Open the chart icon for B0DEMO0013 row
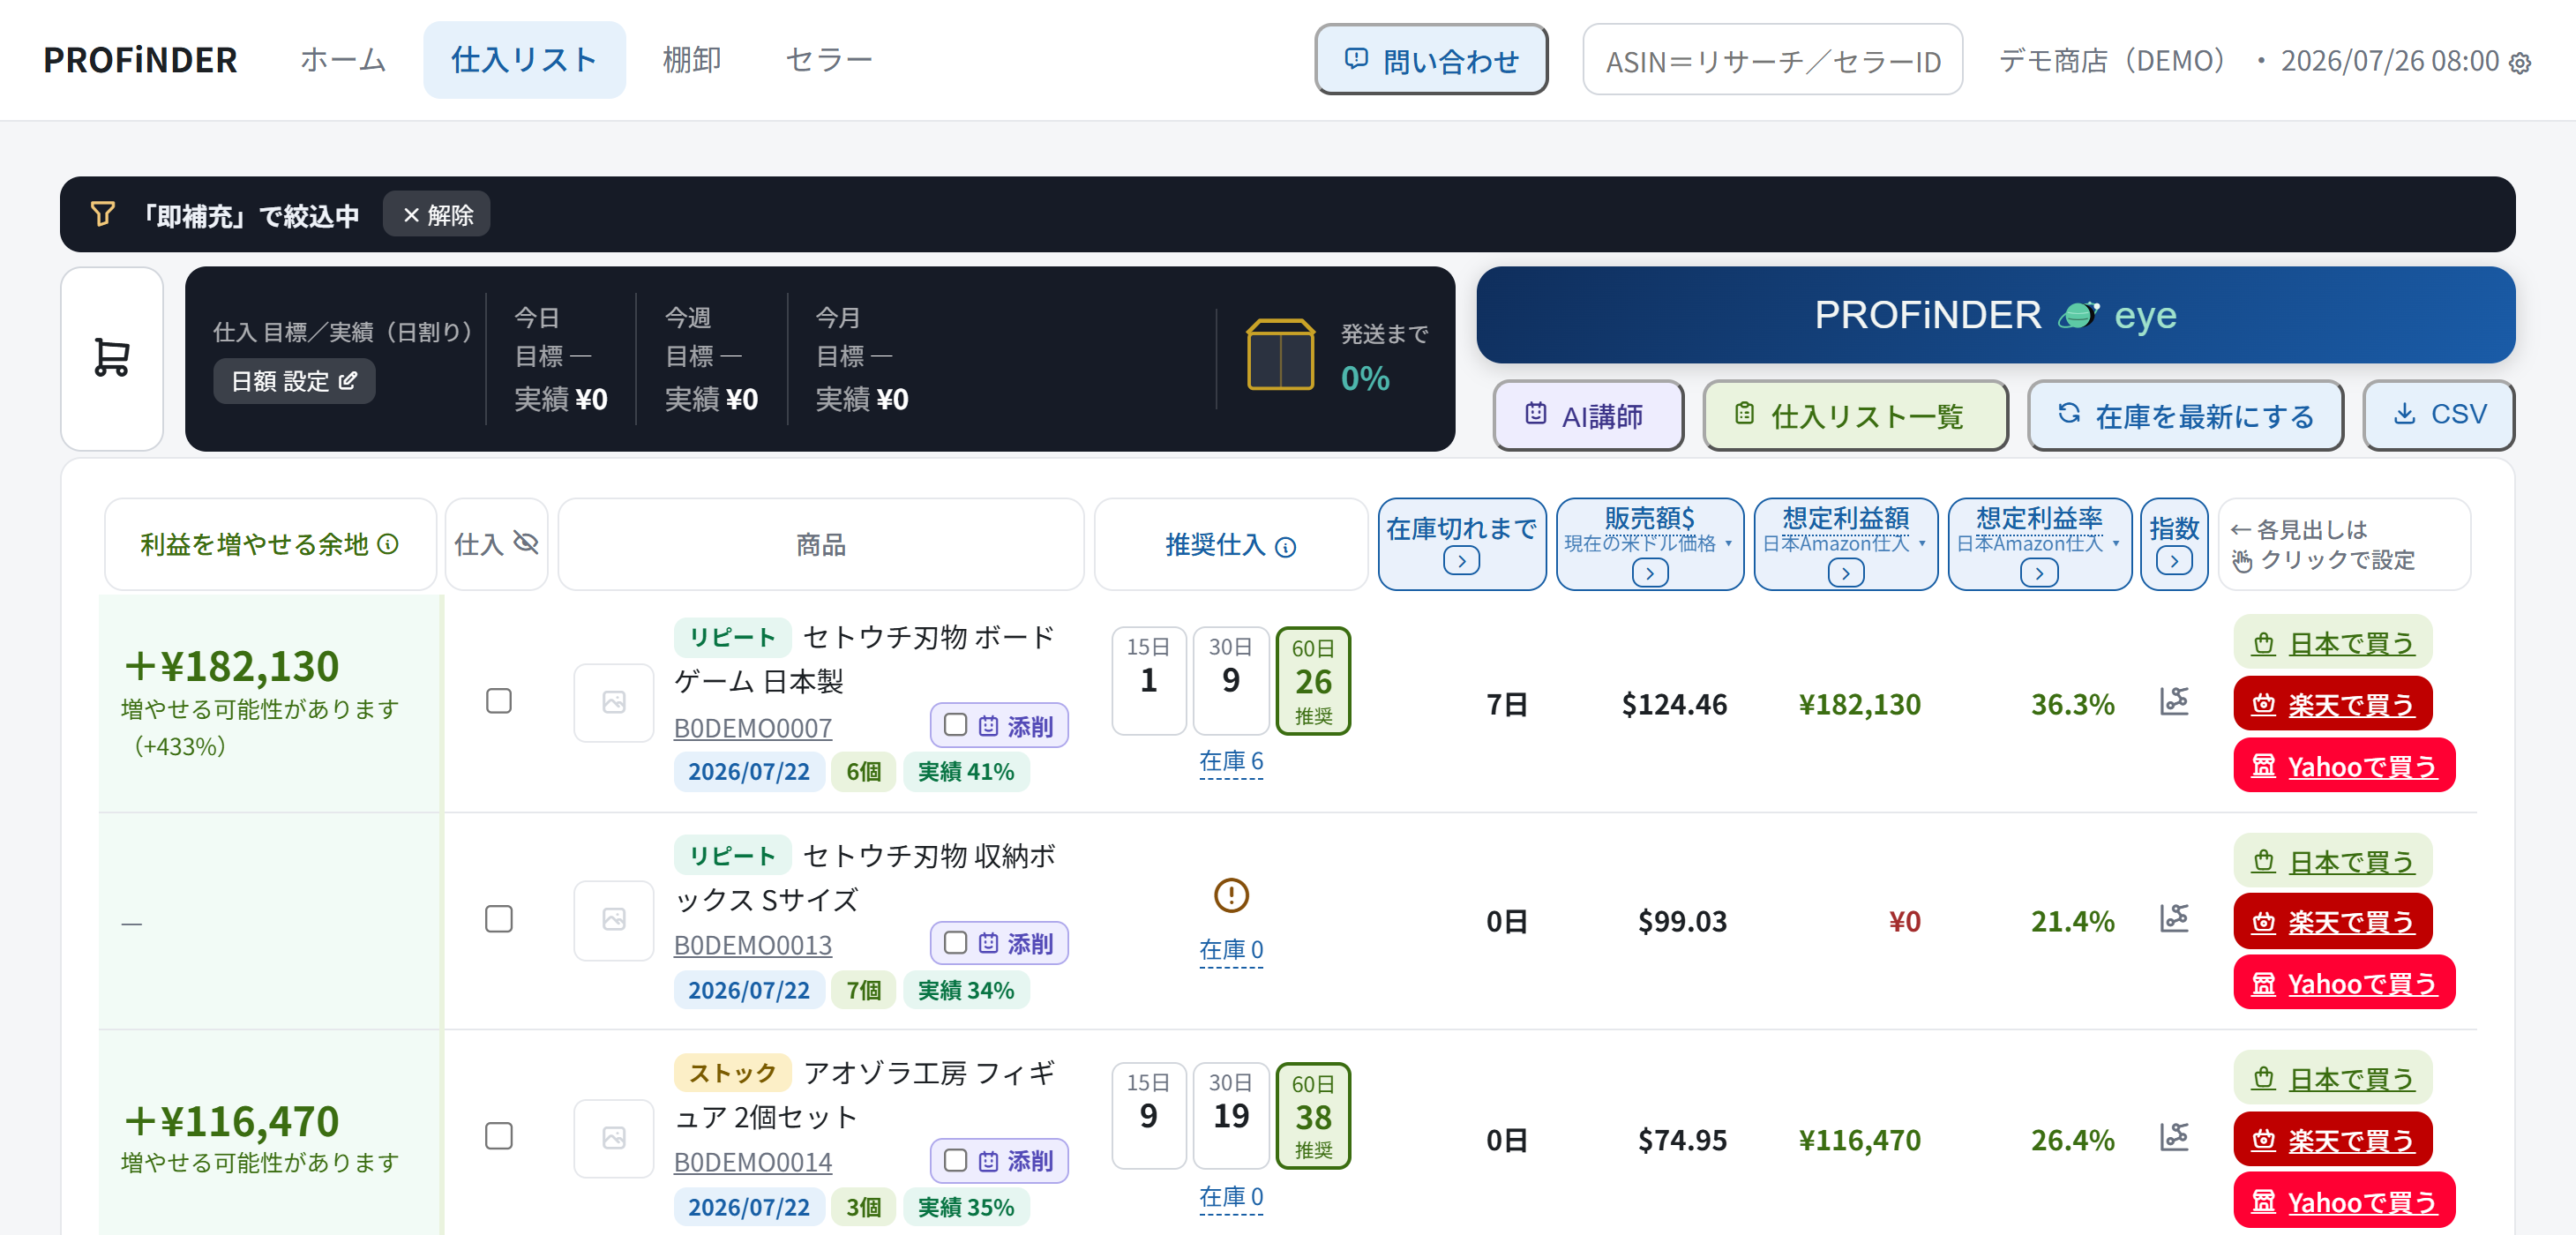 [2174, 918]
